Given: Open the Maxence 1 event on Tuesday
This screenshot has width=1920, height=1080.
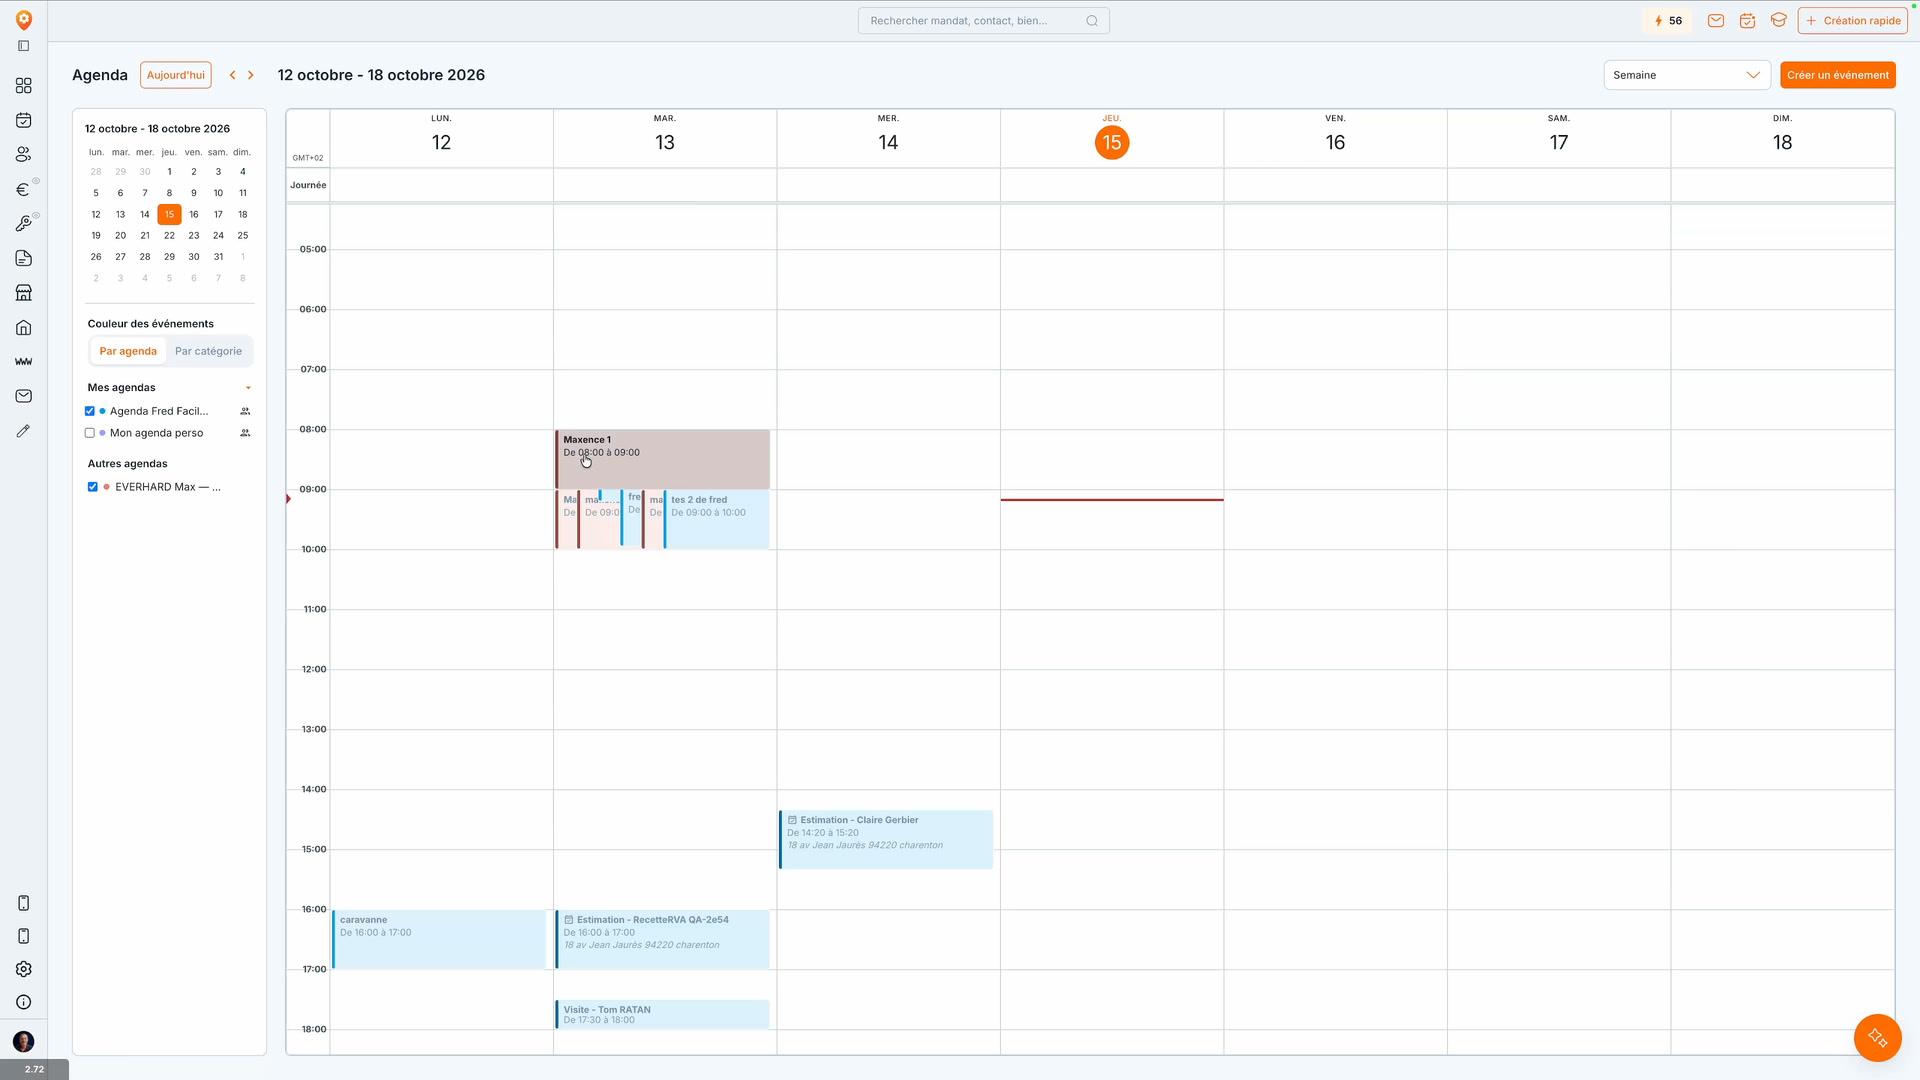Looking at the screenshot, I should point(662,459).
